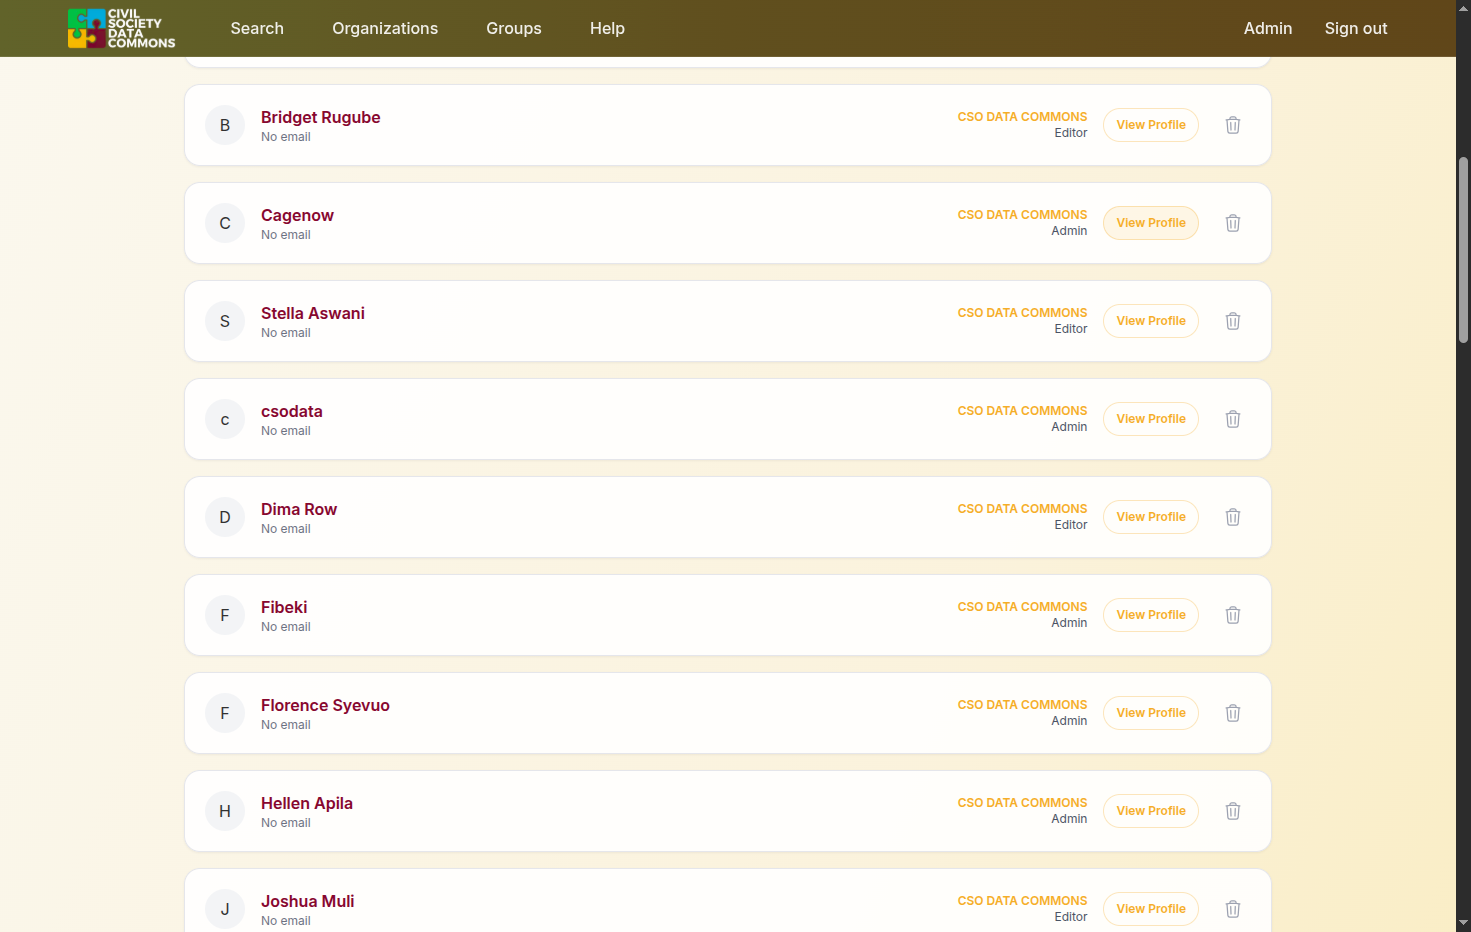The height and width of the screenshot is (932, 1471).
Task: Open the Groups page
Action: click(x=514, y=28)
